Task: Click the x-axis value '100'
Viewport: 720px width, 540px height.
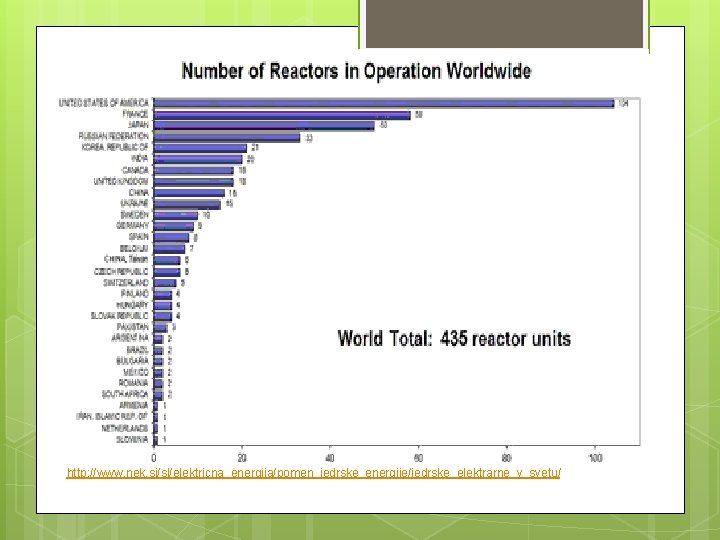Action: (595, 458)
